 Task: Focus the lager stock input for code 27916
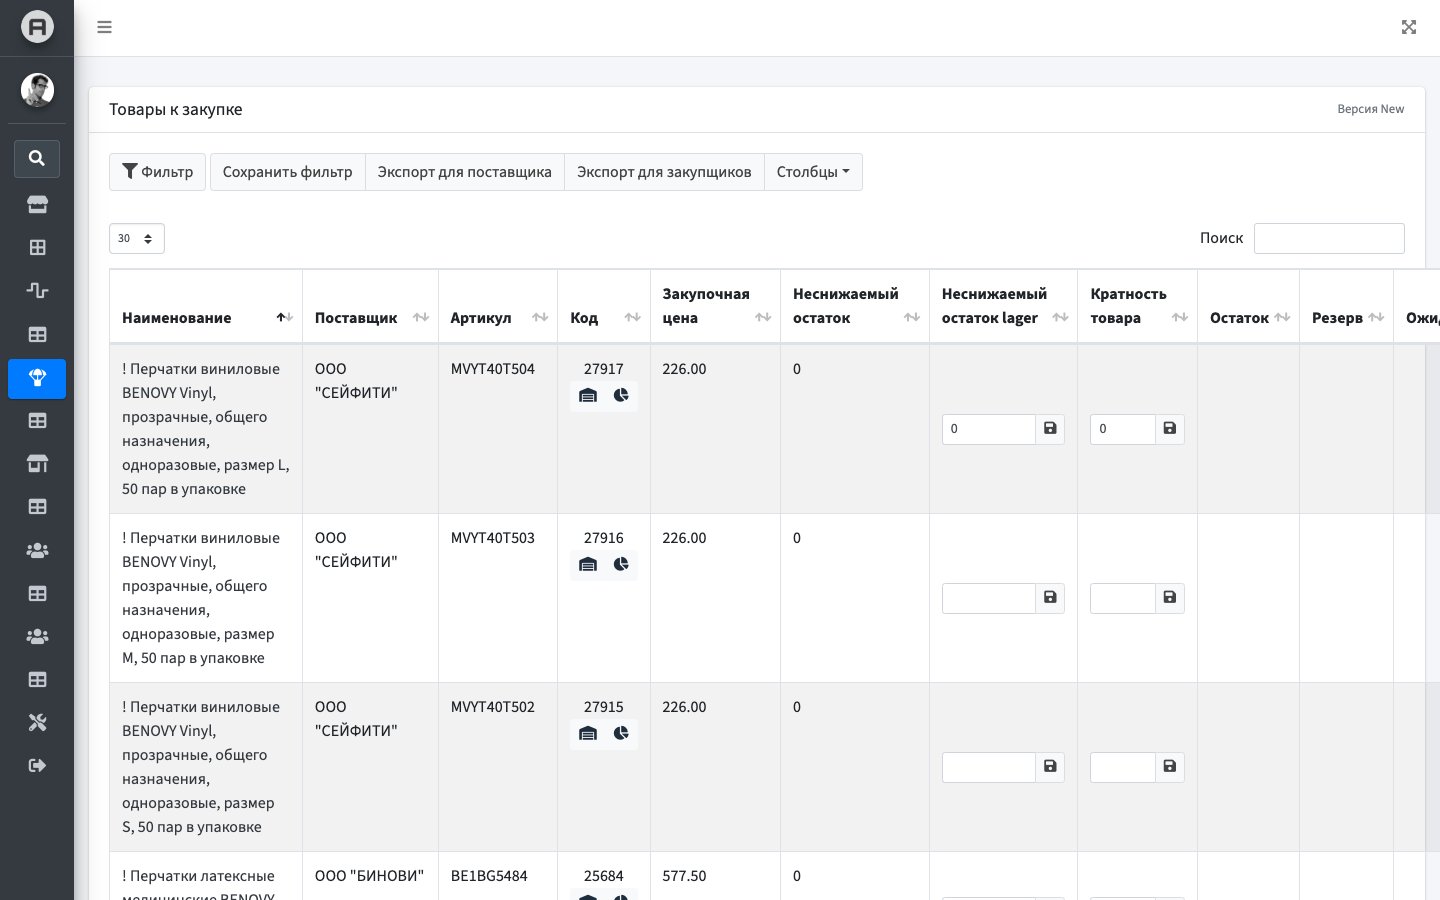[x=989, y=598]
